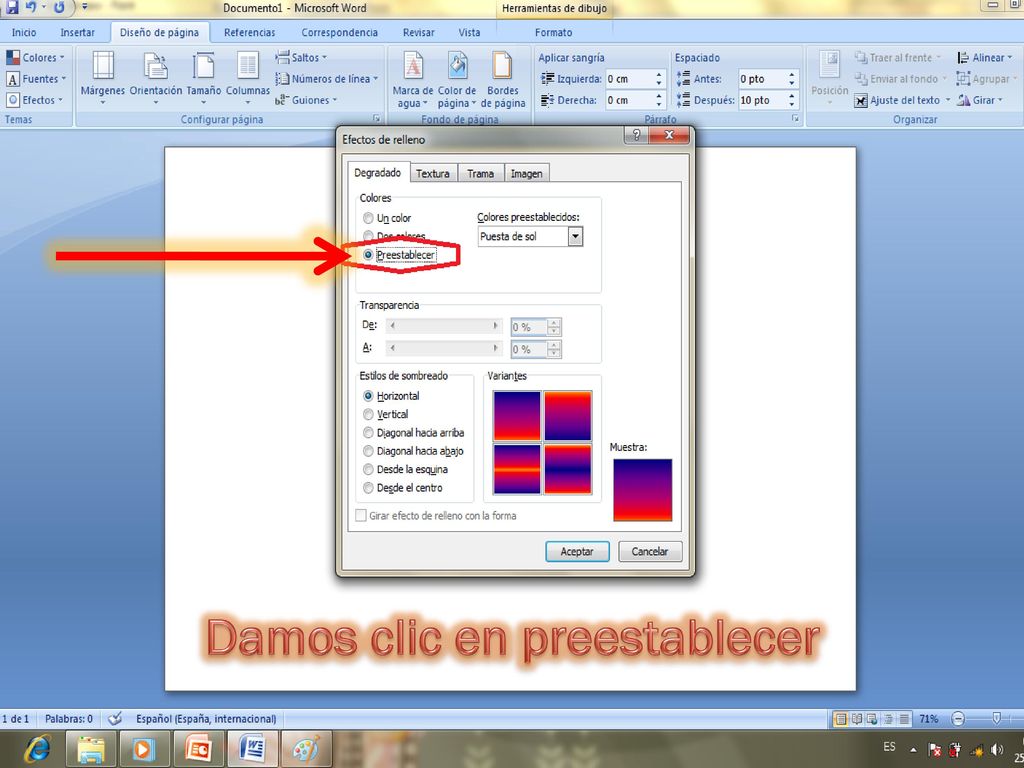Click the Undo arrow in quick access toolbar

point(31,8)
